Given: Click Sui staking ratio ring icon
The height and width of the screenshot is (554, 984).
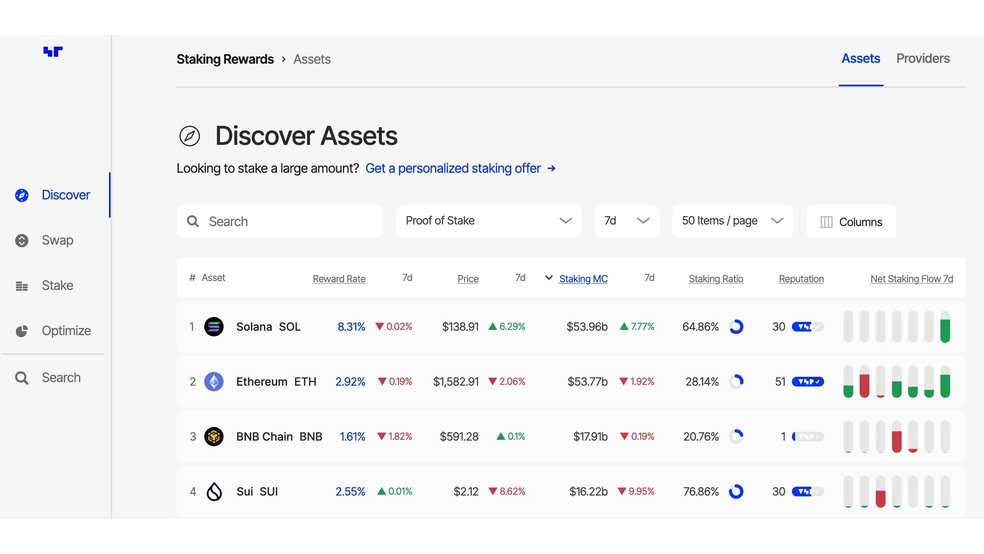Looking at the screenshot, I should 736,491.
